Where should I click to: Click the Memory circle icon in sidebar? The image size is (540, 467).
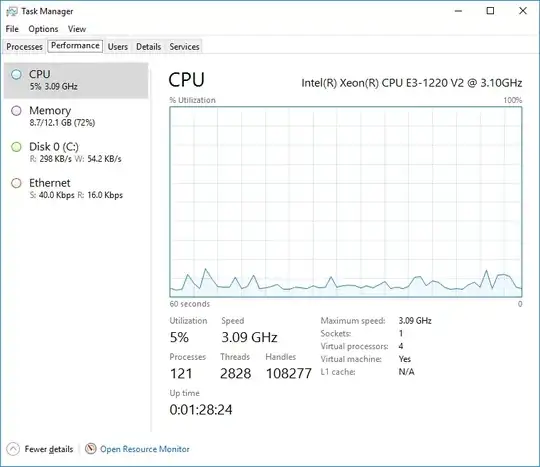point(16,111)
